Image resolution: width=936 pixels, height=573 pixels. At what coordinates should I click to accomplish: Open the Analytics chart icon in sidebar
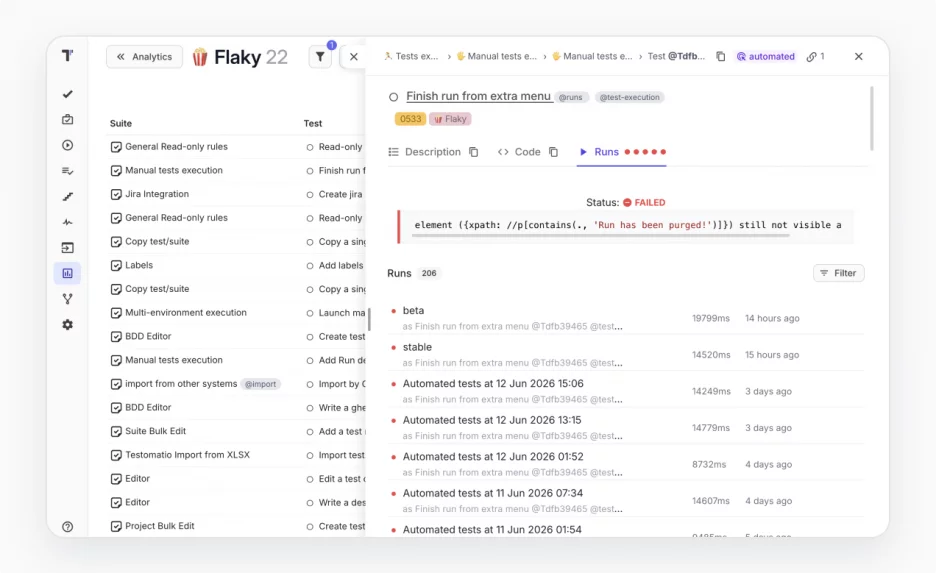[x=67, y=273]
